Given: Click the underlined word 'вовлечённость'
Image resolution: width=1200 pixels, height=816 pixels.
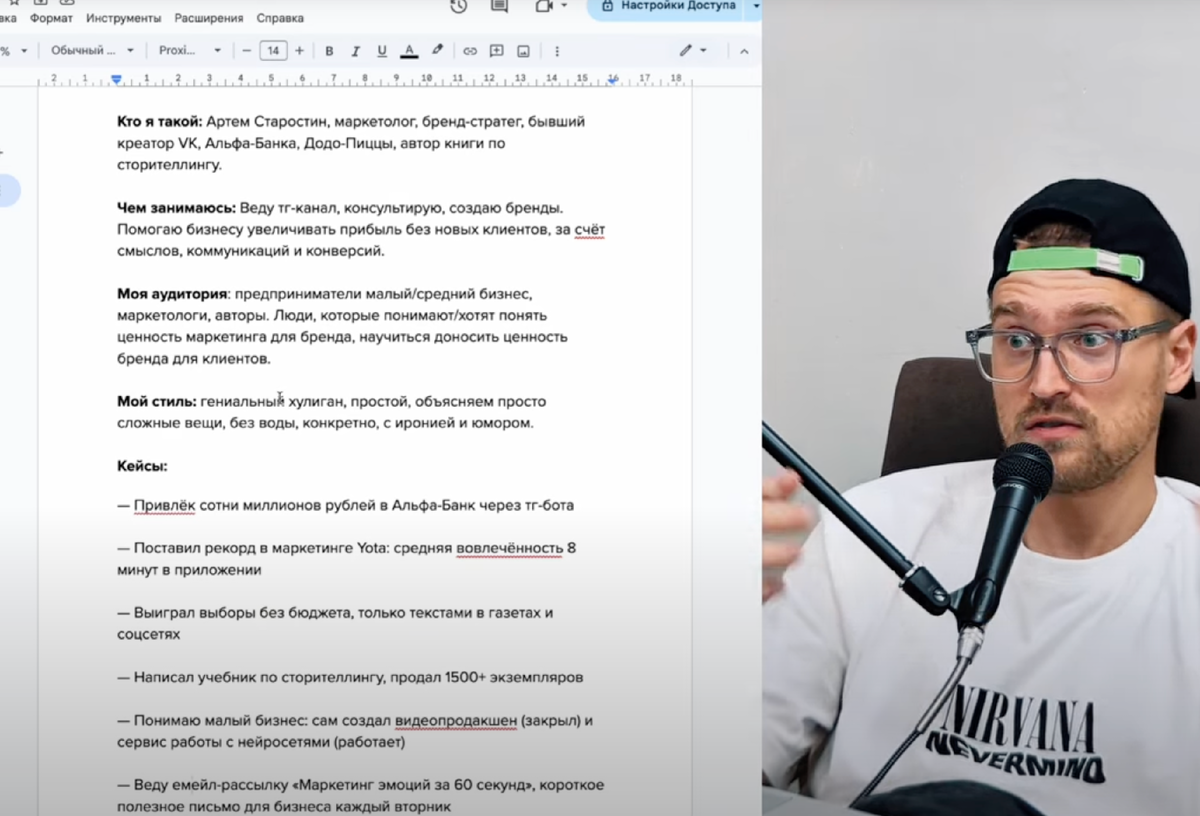Looking at the screenshot, I should pos(509,548).
